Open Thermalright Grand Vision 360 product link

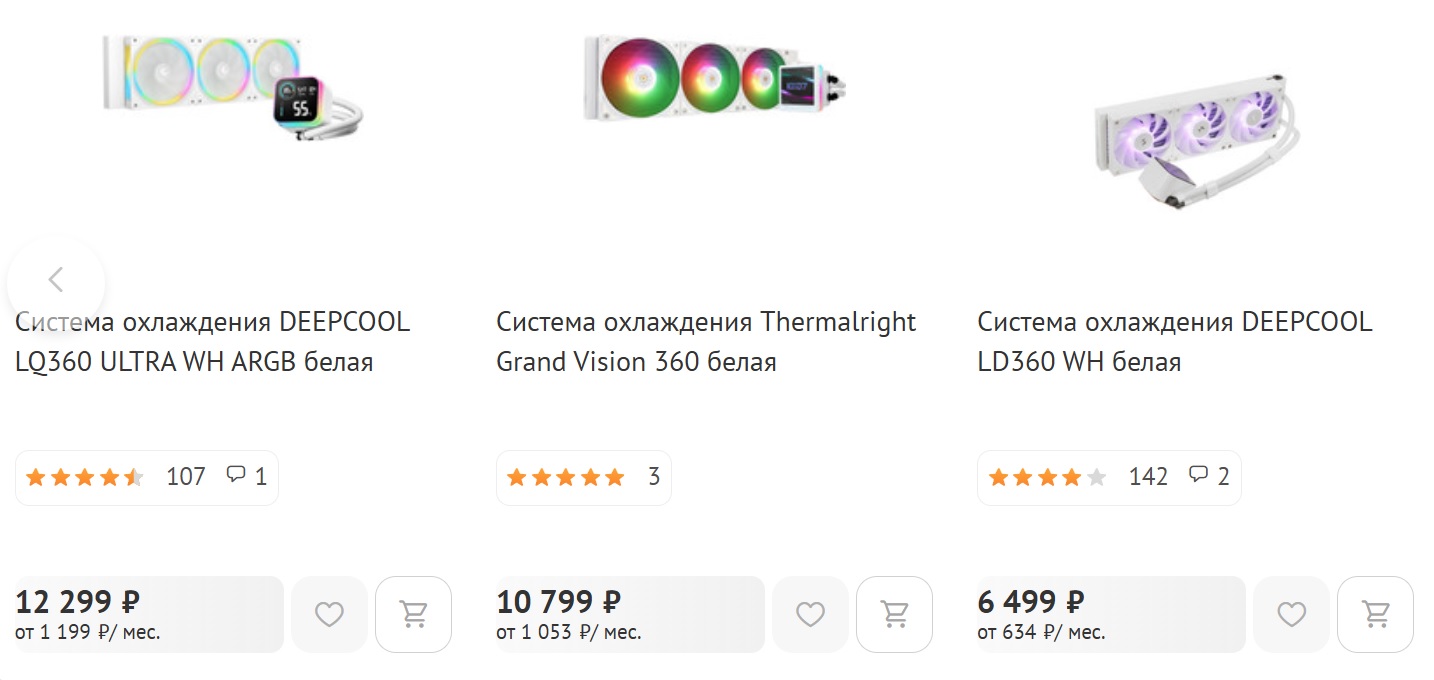[x=706, y=342]
